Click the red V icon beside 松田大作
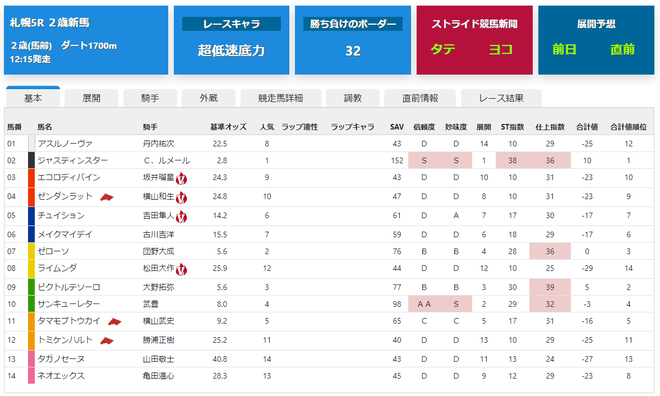The image size is (660, 396). [x=181, y=269]
